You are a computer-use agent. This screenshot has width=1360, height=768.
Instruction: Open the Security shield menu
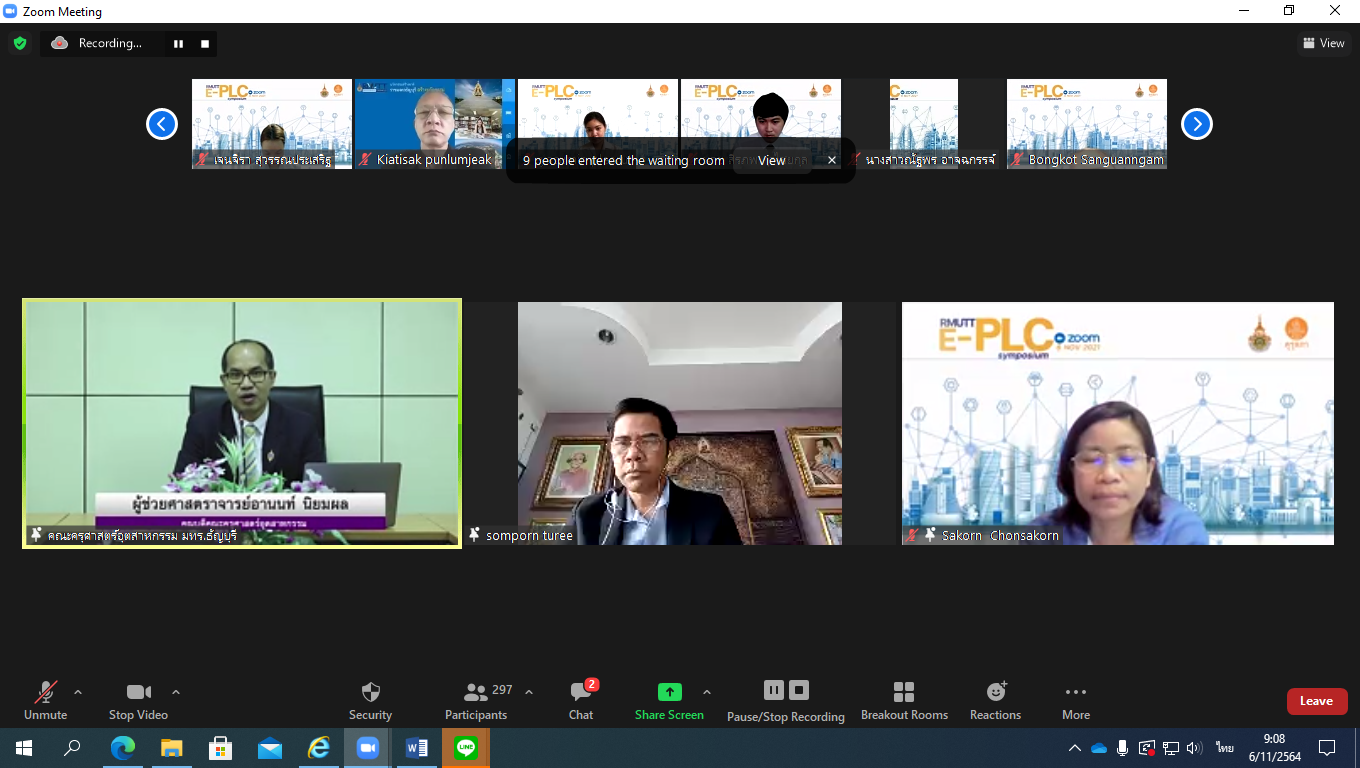[370, 700]
